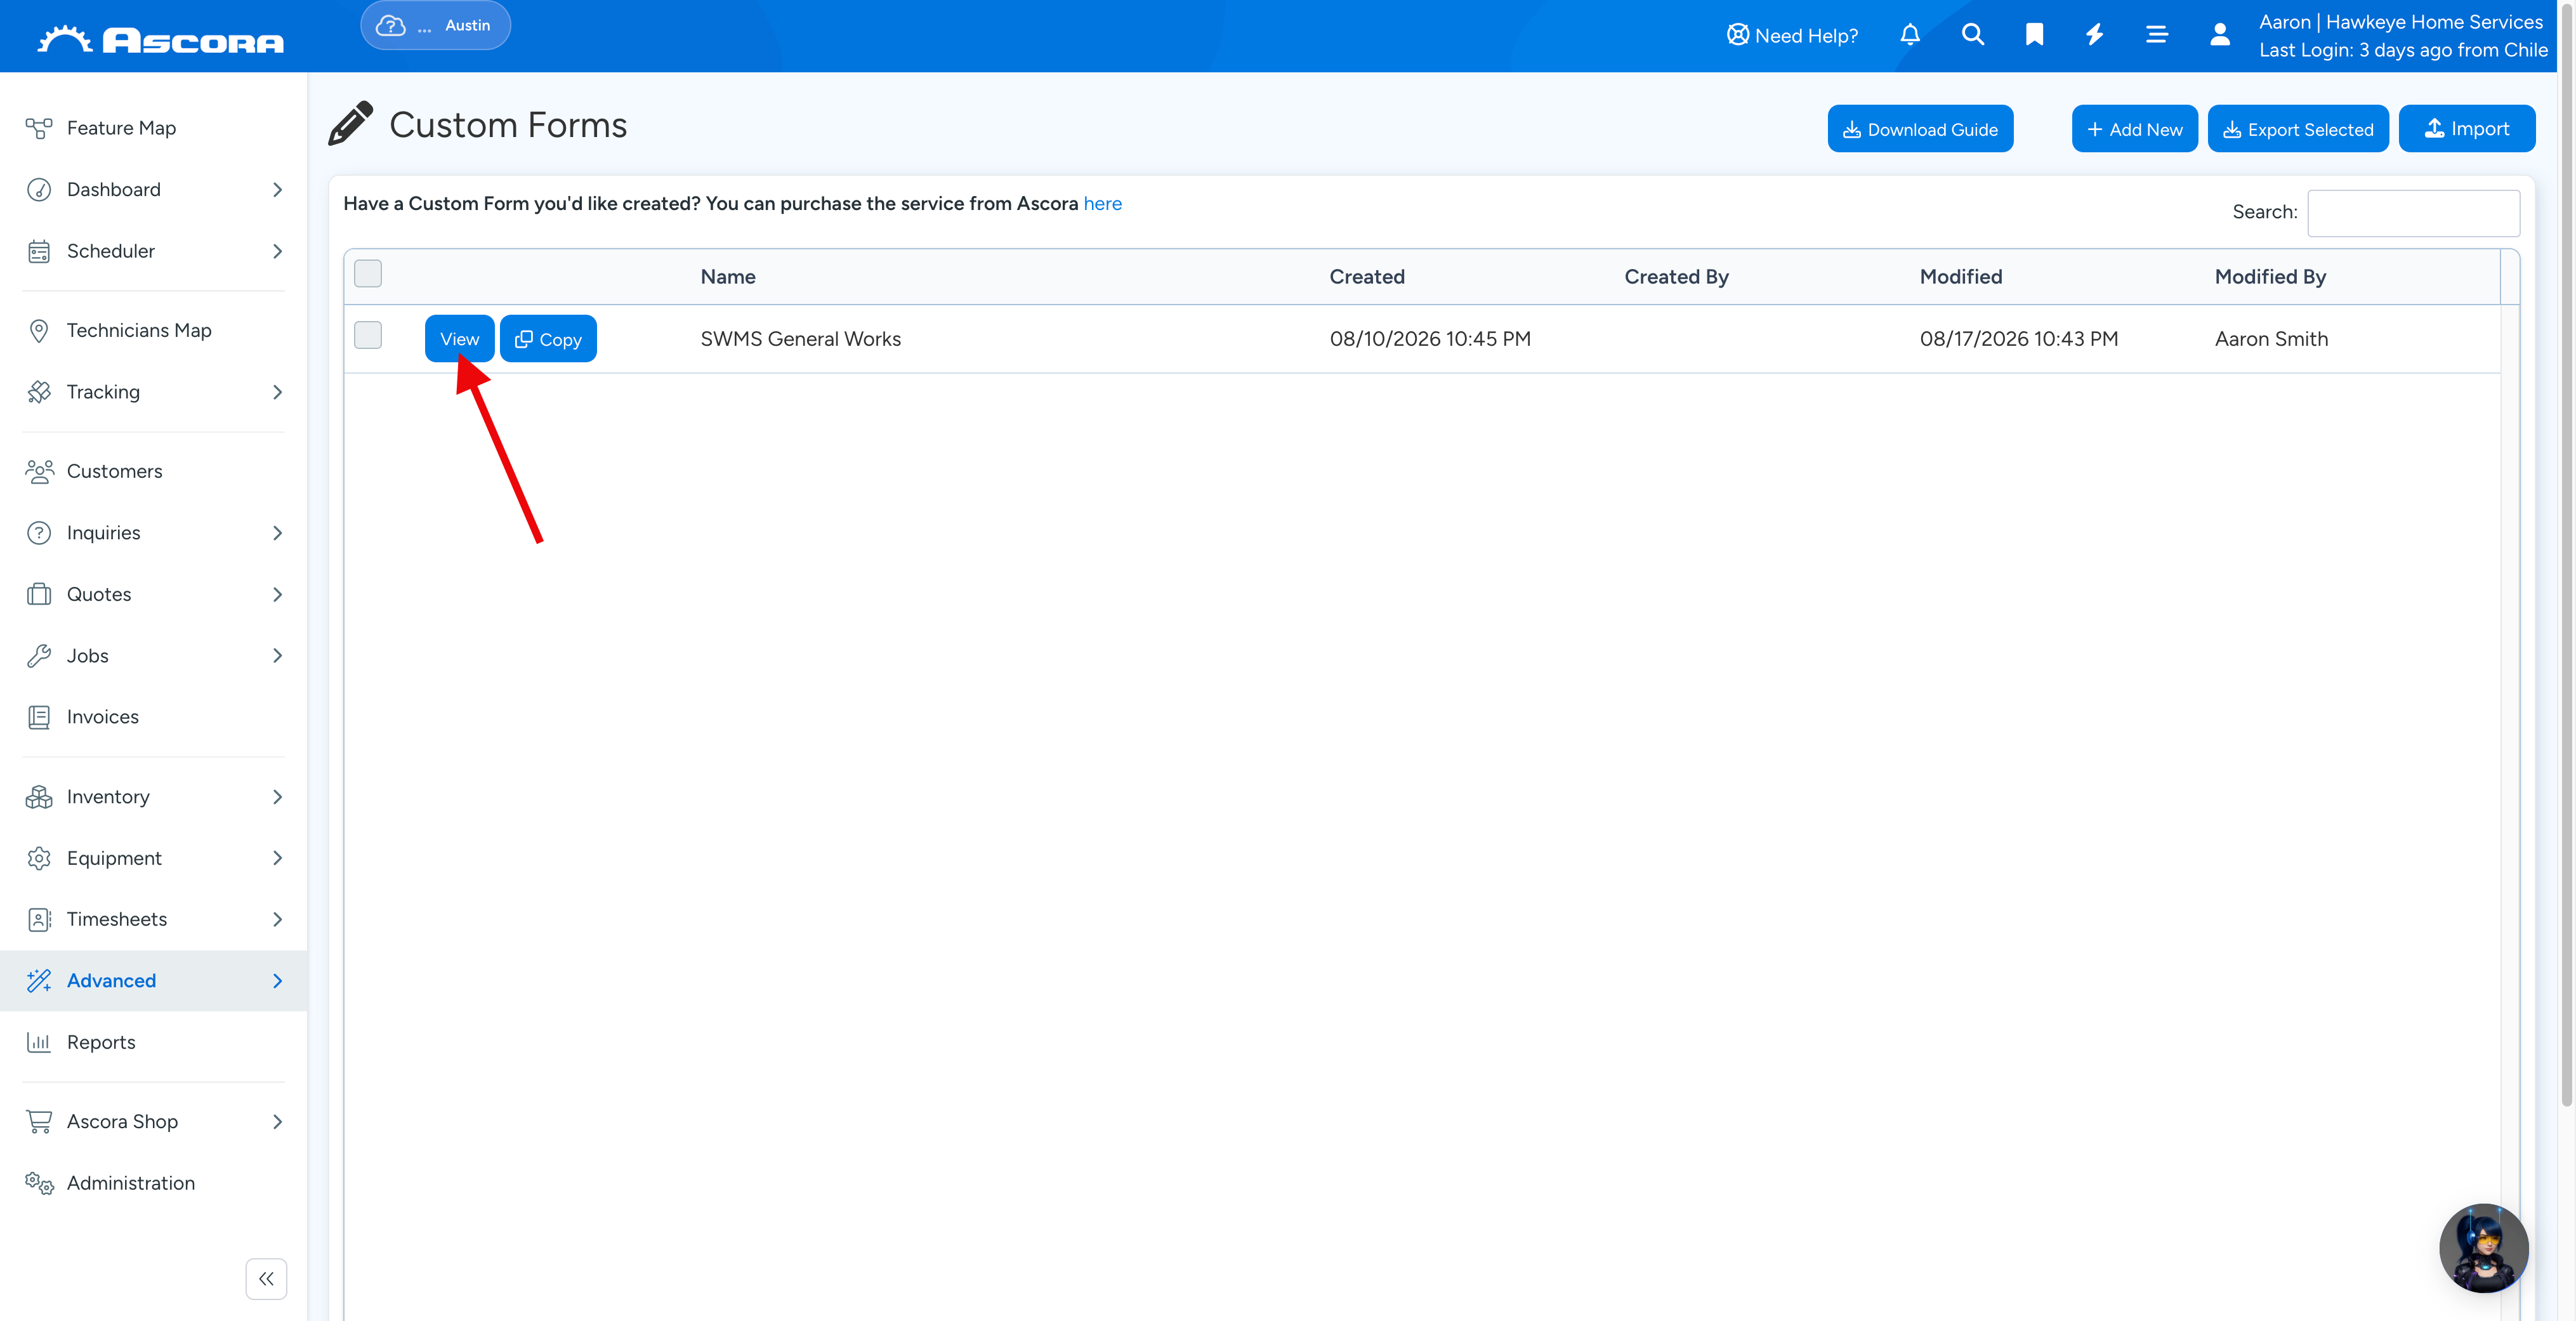Follow the 'here' purchase link

1102,204
